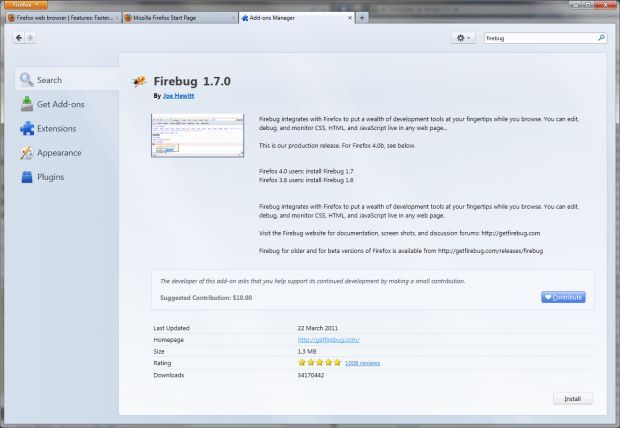Click favicon of Mozilla Firefox Start Page tab
The width and height of the screenshot is (620, 428).
click(x=128, y=18)
